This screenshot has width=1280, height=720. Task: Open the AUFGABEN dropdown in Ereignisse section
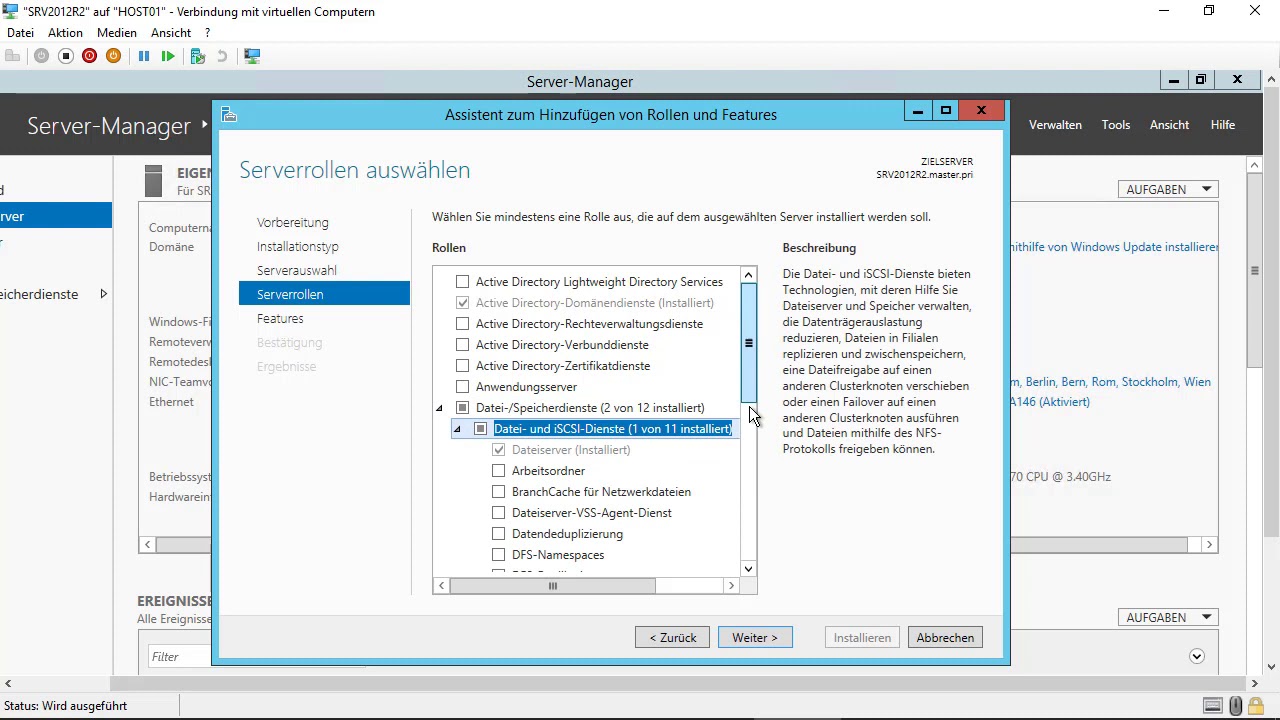tap(1168, 617)
